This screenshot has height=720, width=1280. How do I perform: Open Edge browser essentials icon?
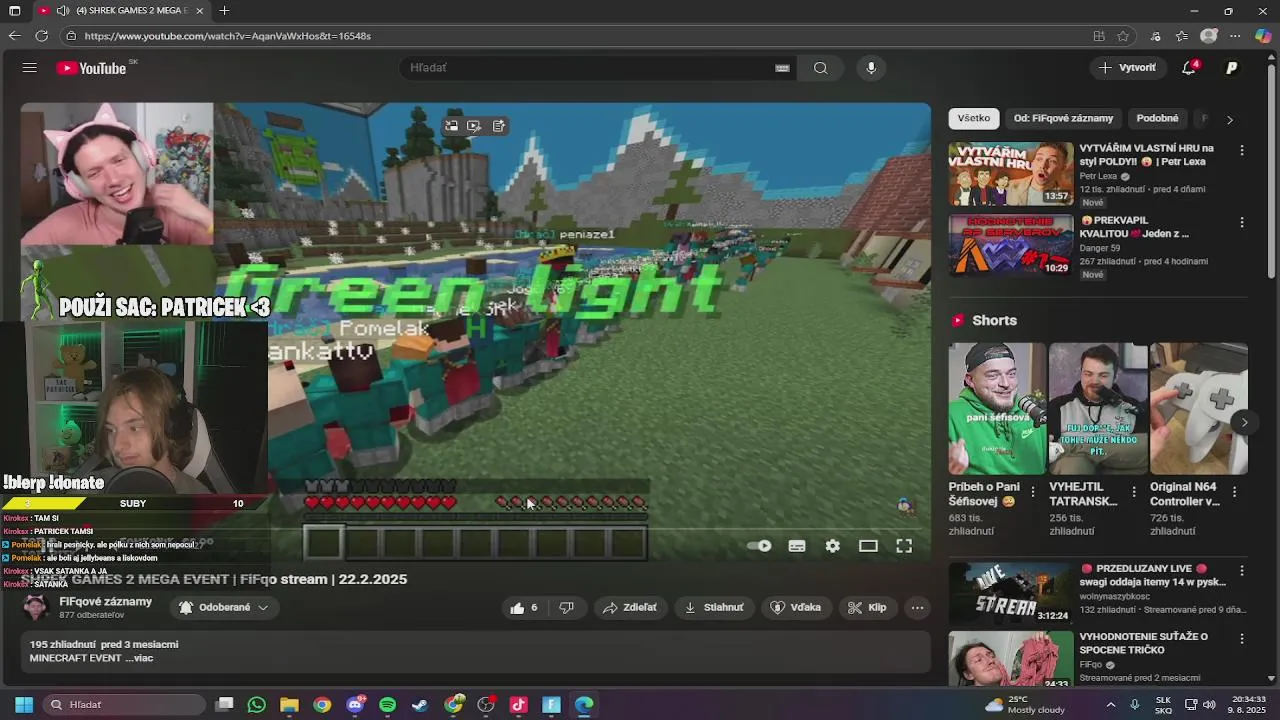[x=1156, y=36]
